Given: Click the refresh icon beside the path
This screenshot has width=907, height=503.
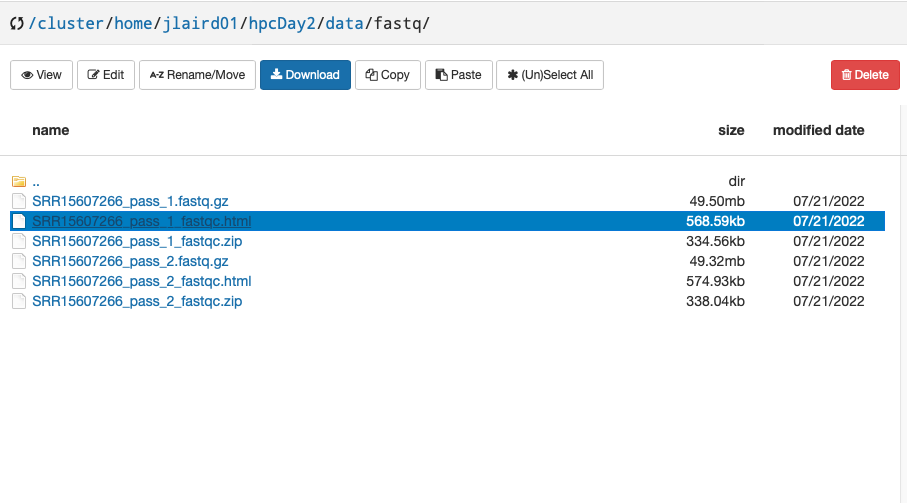Looking at the screenshot, I should click(x=17, y=24).
